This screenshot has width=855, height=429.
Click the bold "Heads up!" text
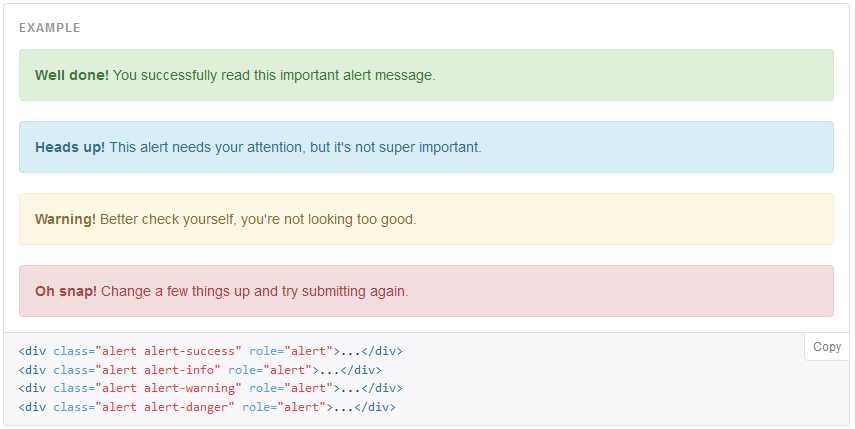[x=70, y=147]
